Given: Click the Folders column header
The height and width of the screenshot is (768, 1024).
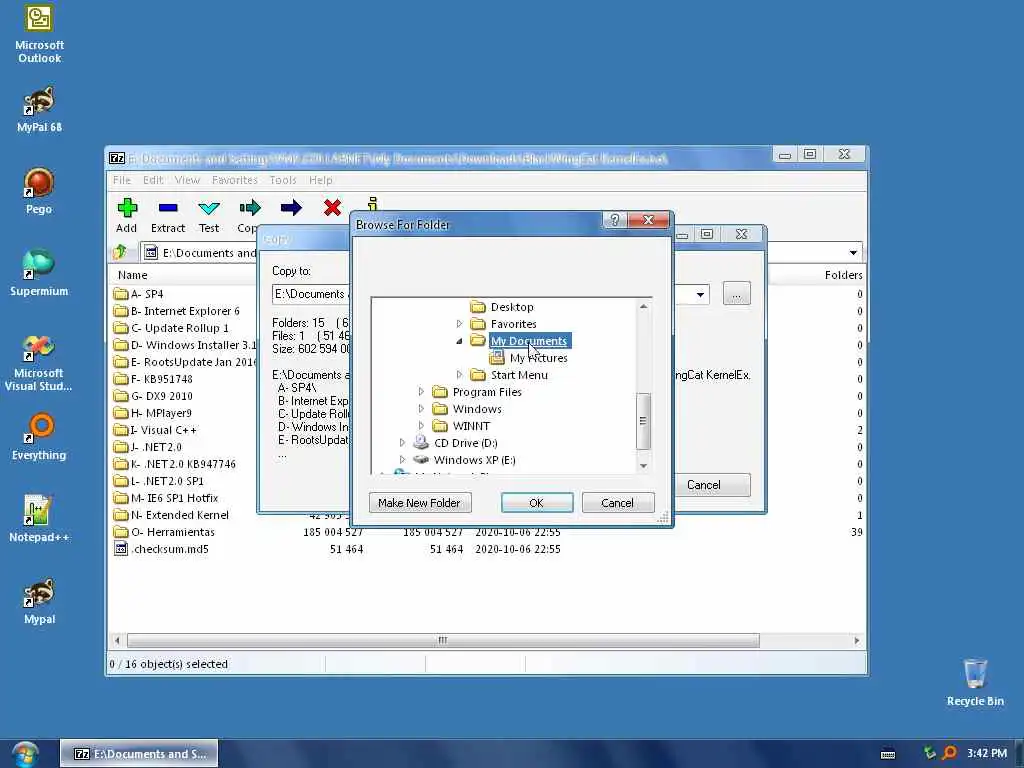Looking at the screenshot, I should [842, 275].
